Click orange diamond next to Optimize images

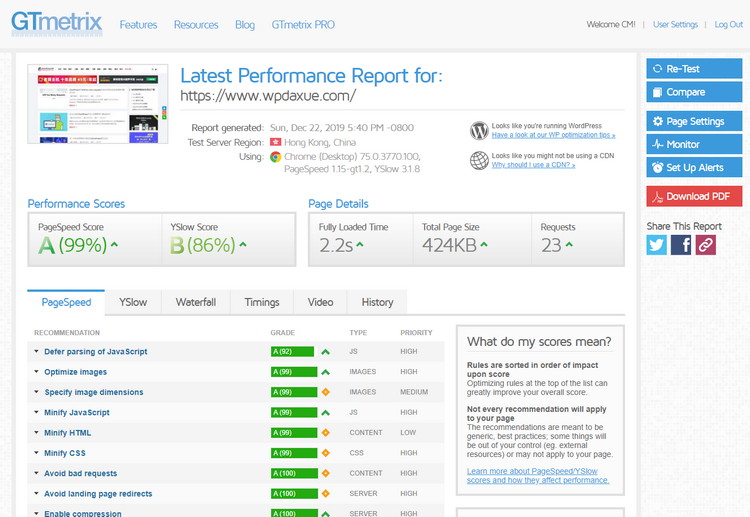(325, 372)
